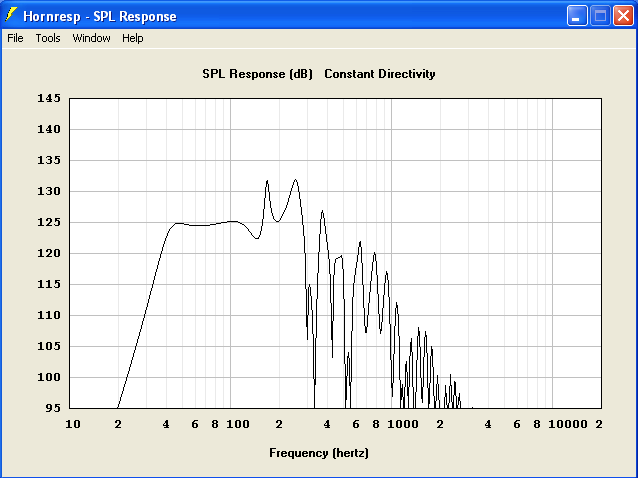
Task: Click the 110 dB axis value
Action: [49, 315]
